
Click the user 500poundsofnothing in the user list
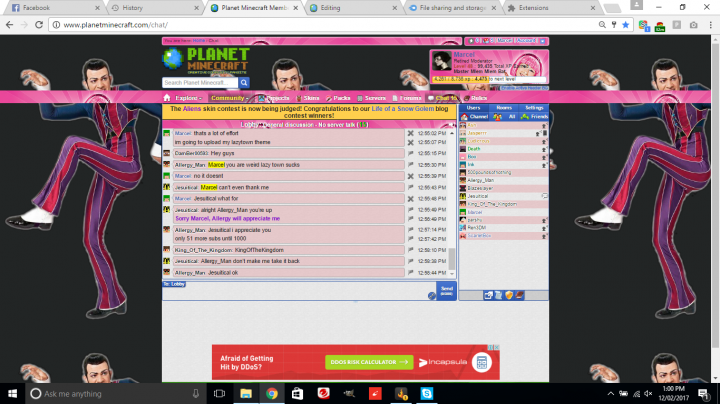[489, 173]
